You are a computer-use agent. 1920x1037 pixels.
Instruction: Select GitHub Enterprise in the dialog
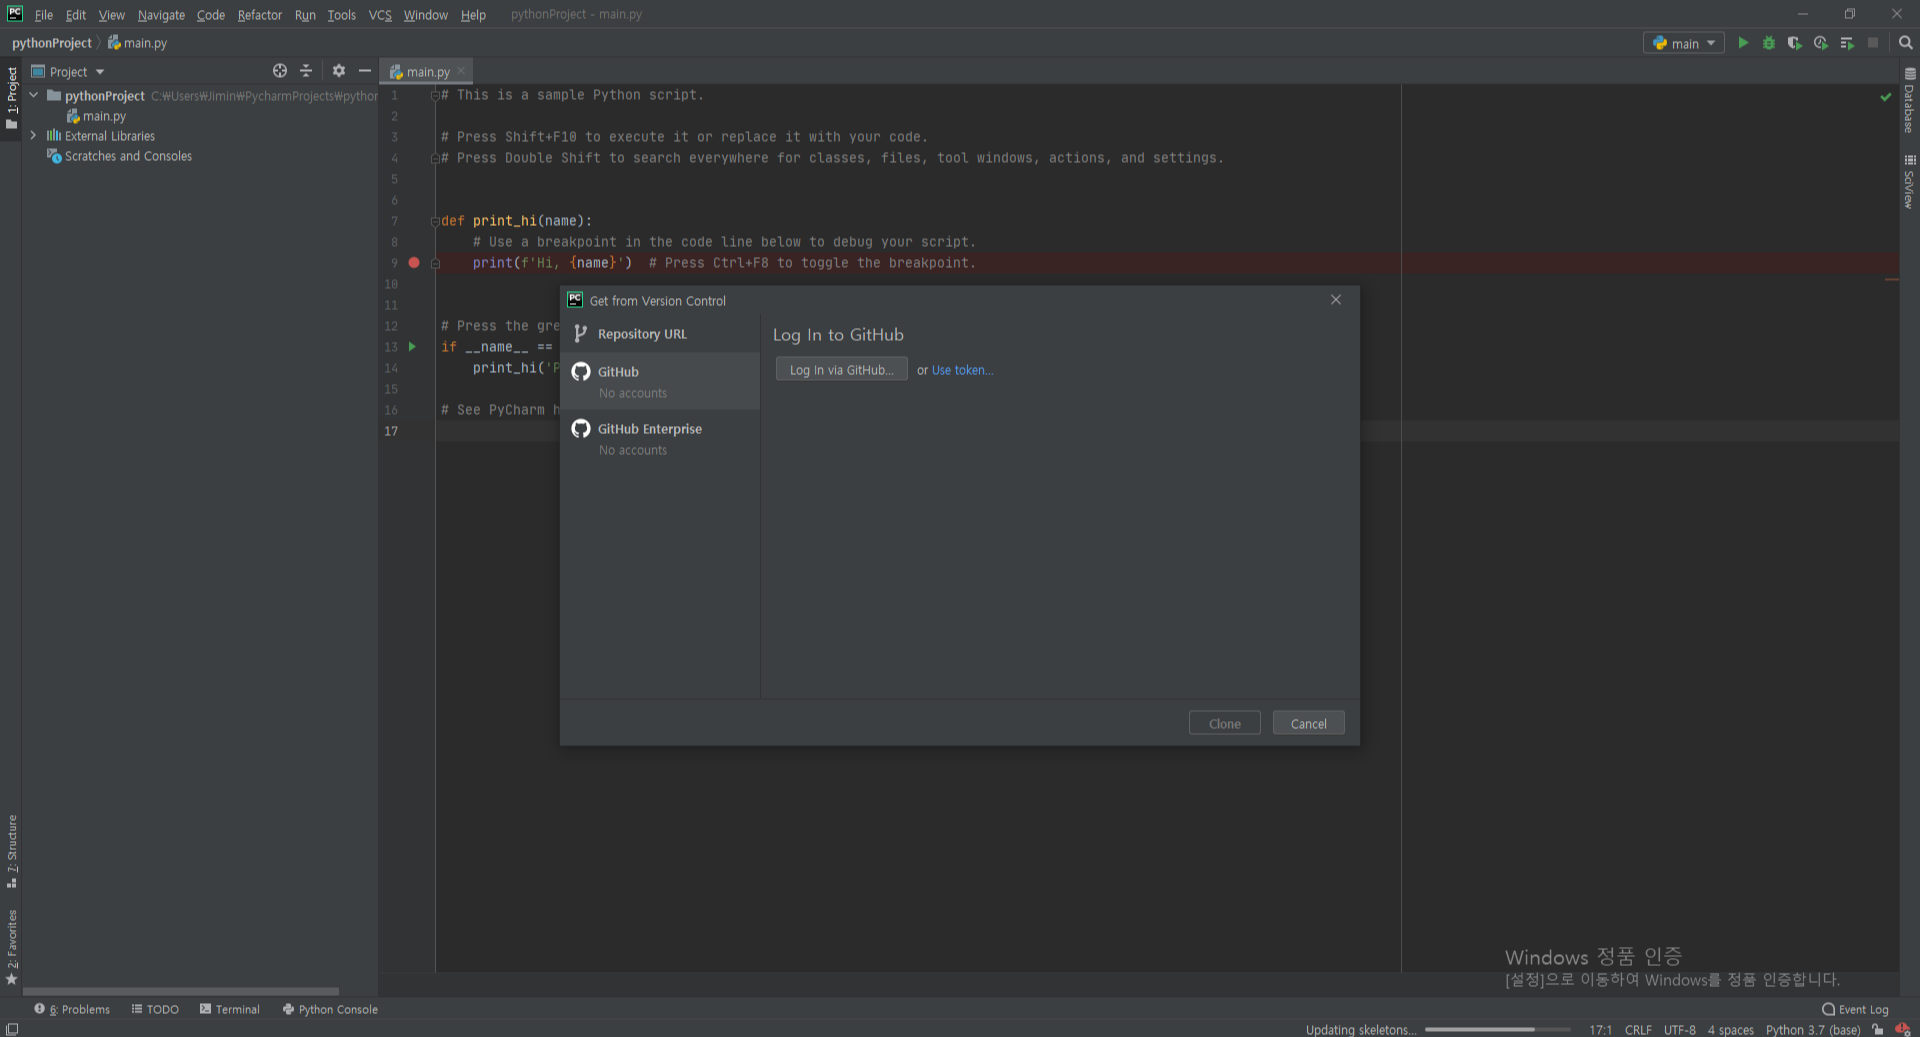[x=660, y=438]
